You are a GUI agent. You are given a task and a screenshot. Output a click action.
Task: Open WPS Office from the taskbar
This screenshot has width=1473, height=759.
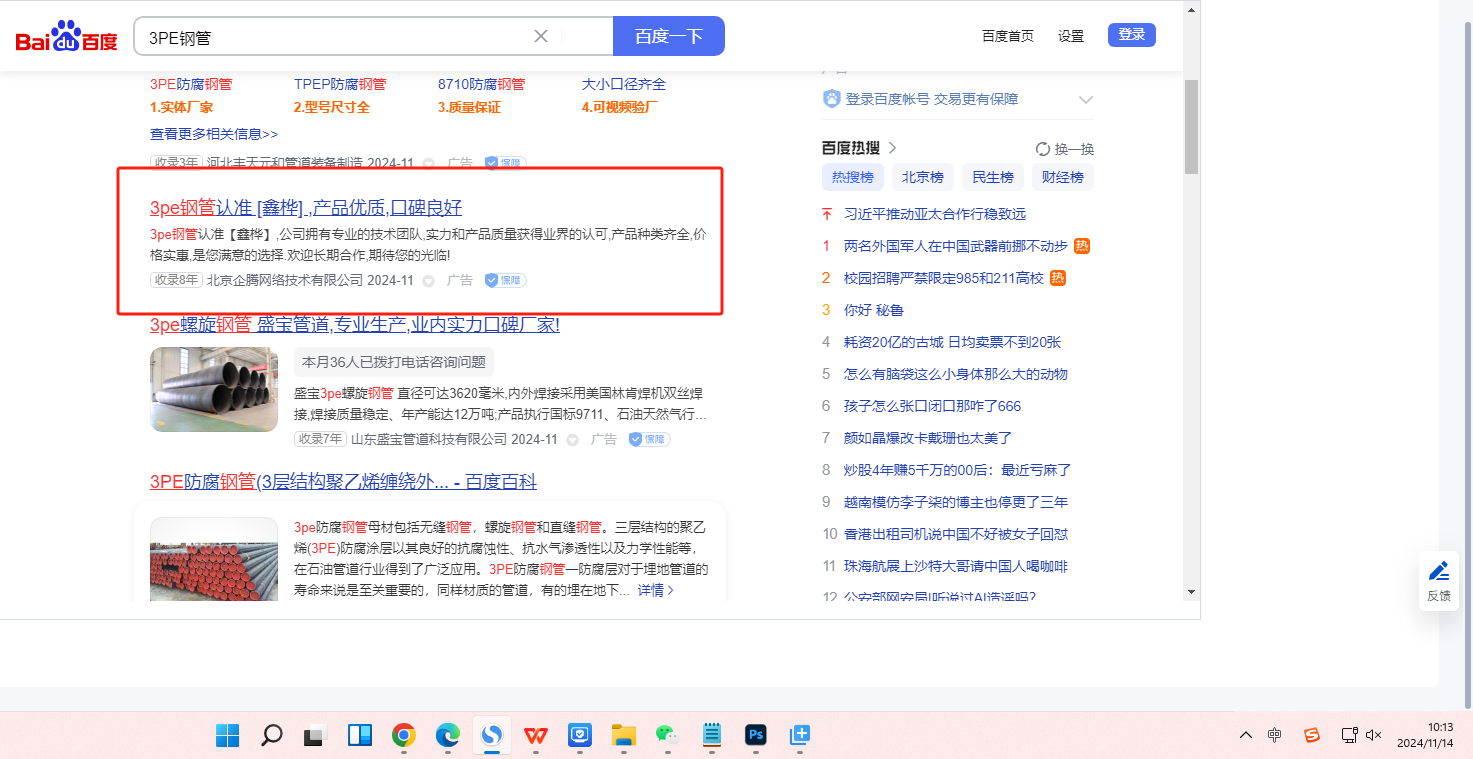tap(536, 736)
